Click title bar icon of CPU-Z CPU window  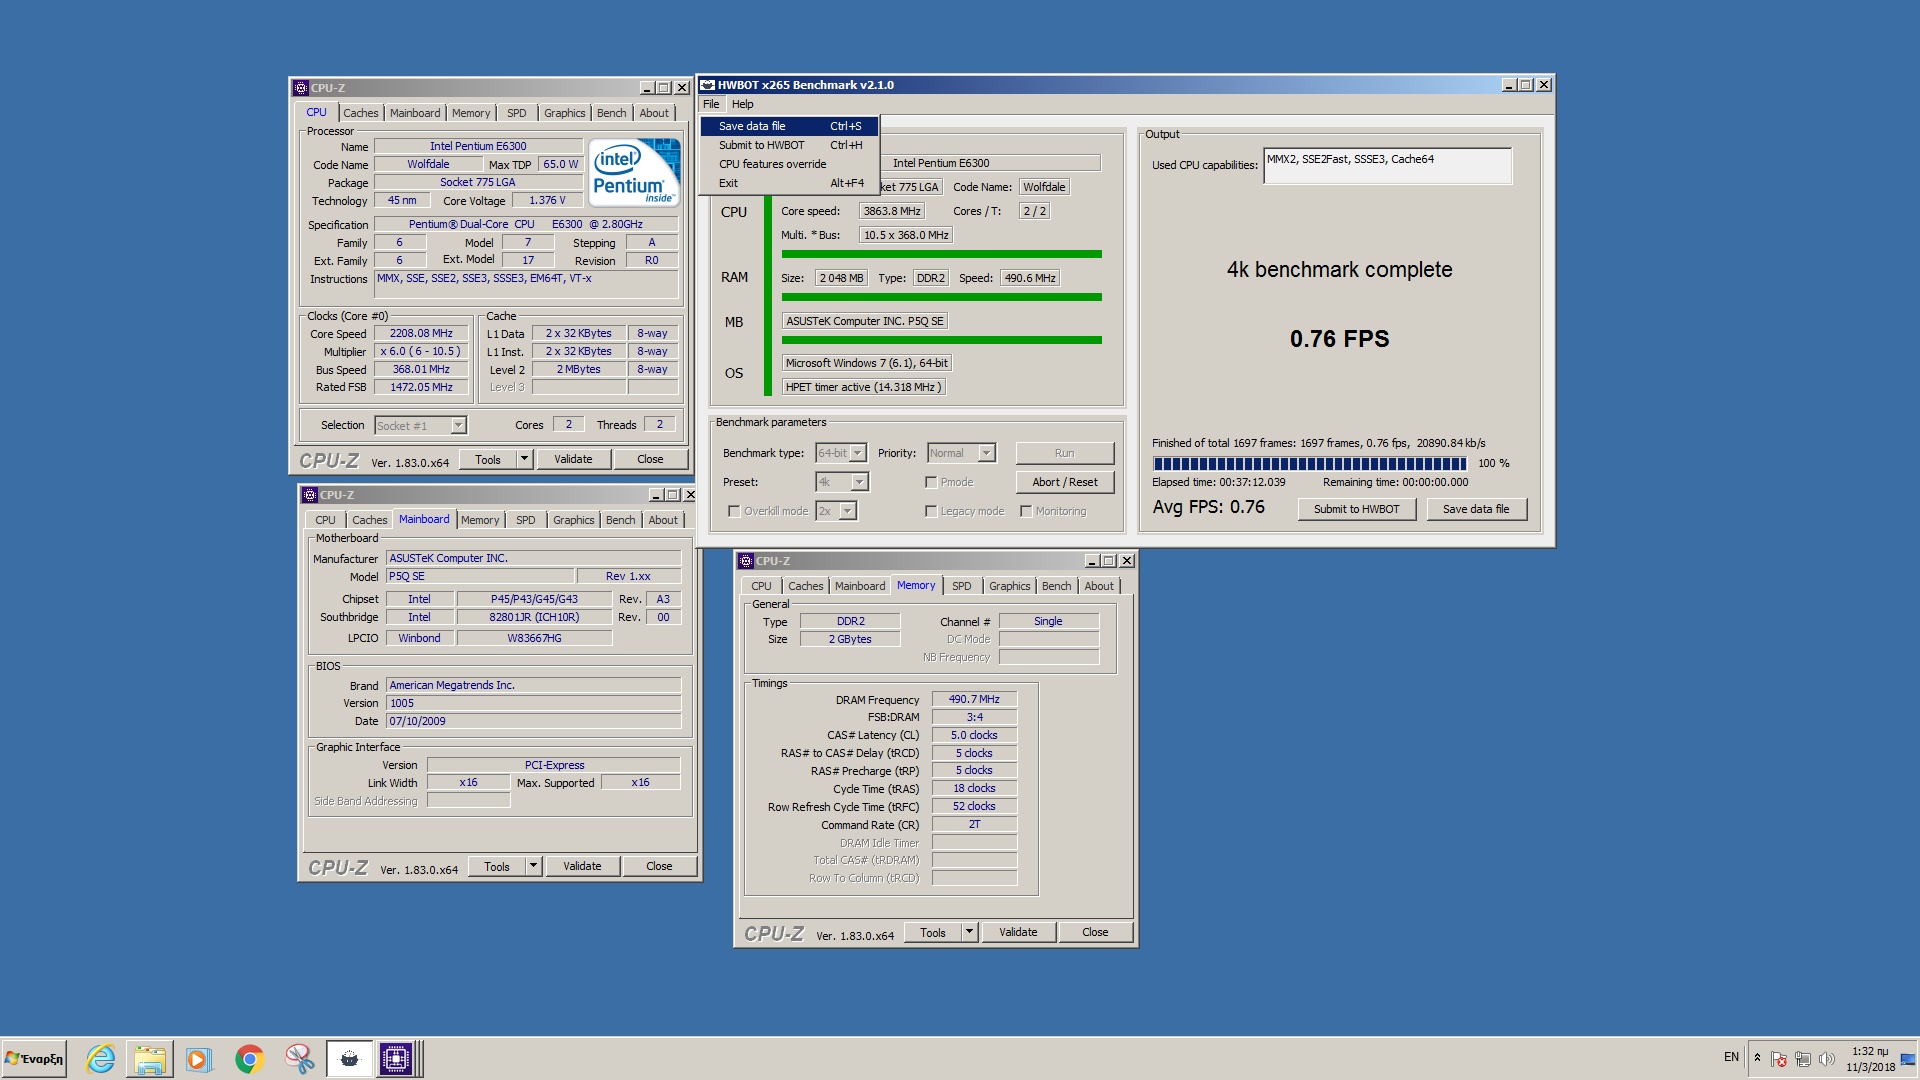click(301, 88)
